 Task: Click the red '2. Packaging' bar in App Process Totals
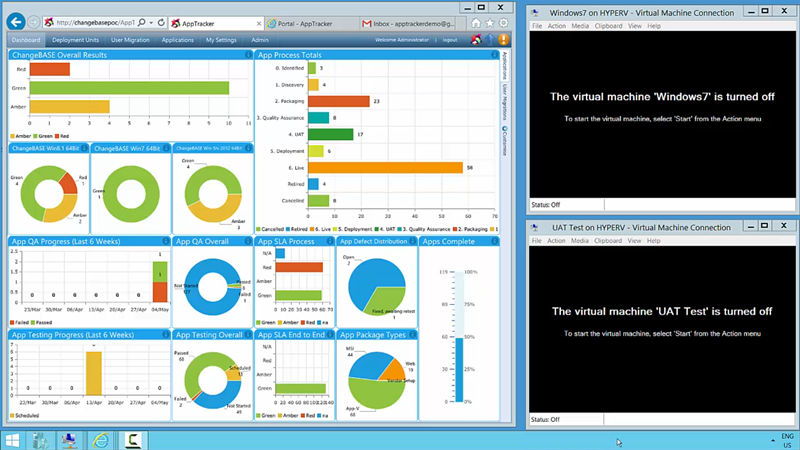pyautogui.click(x=339, y=101)
